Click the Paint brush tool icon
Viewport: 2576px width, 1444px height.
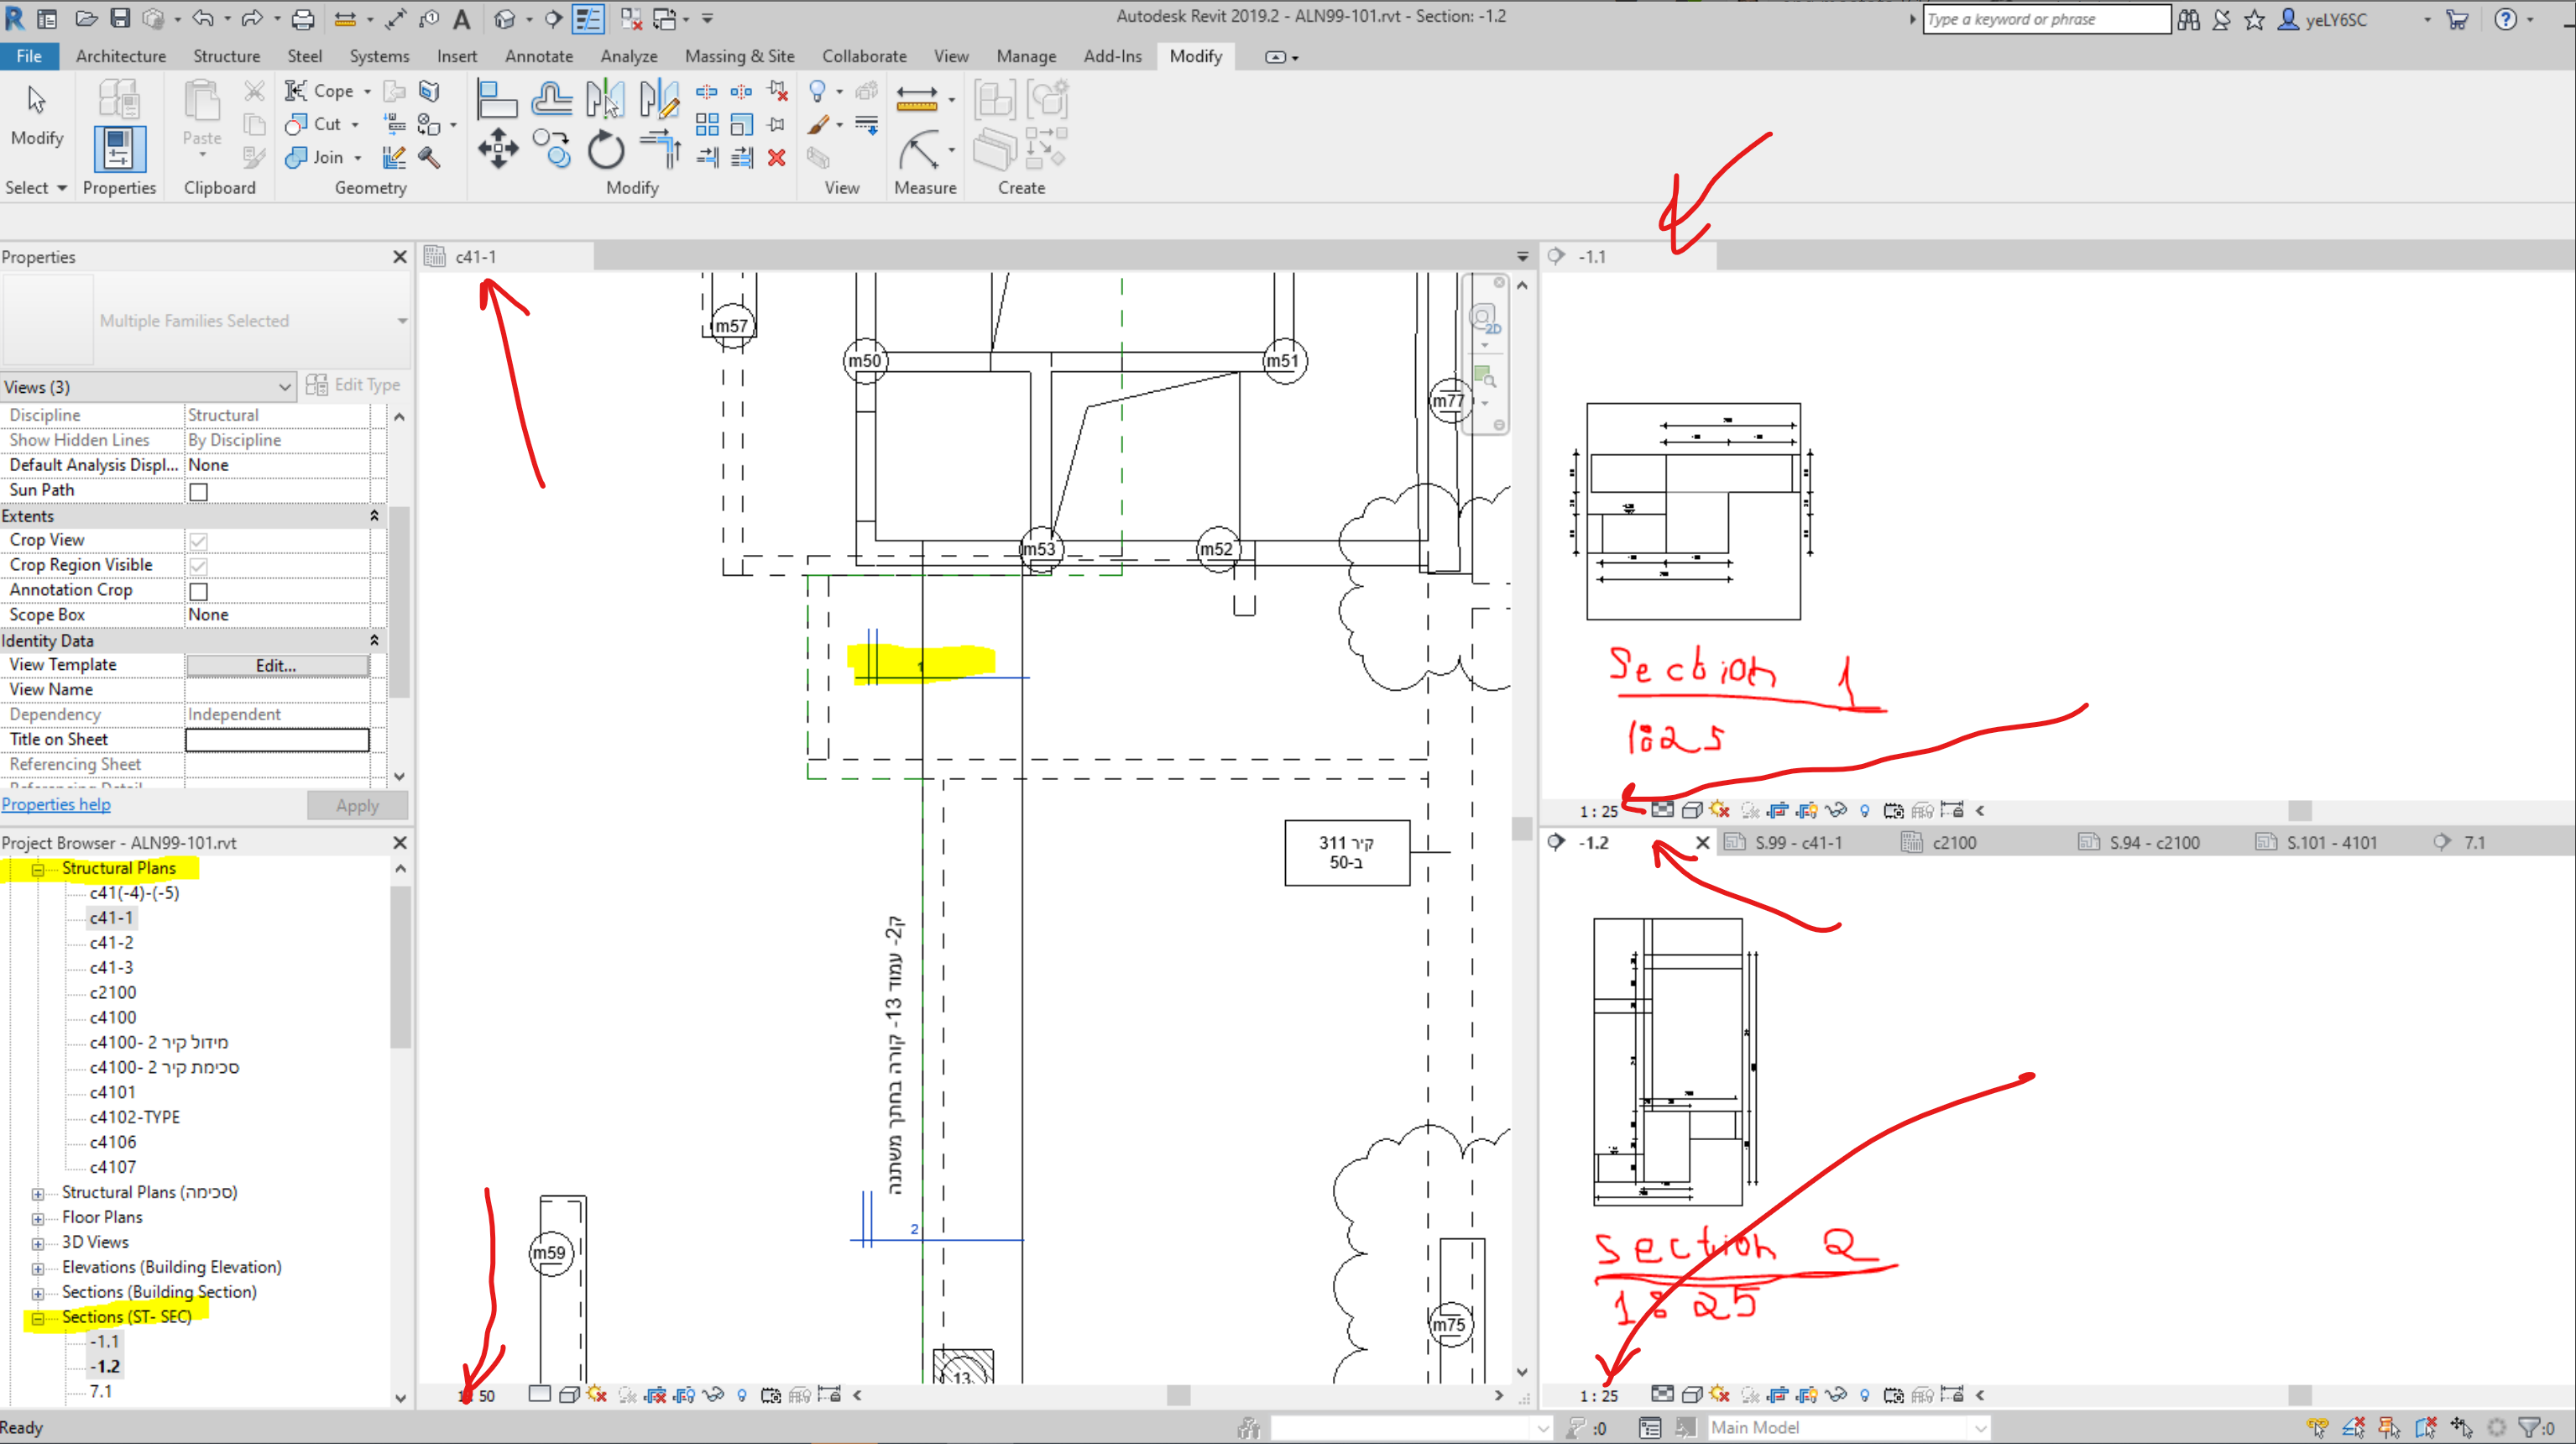[818, 124]
